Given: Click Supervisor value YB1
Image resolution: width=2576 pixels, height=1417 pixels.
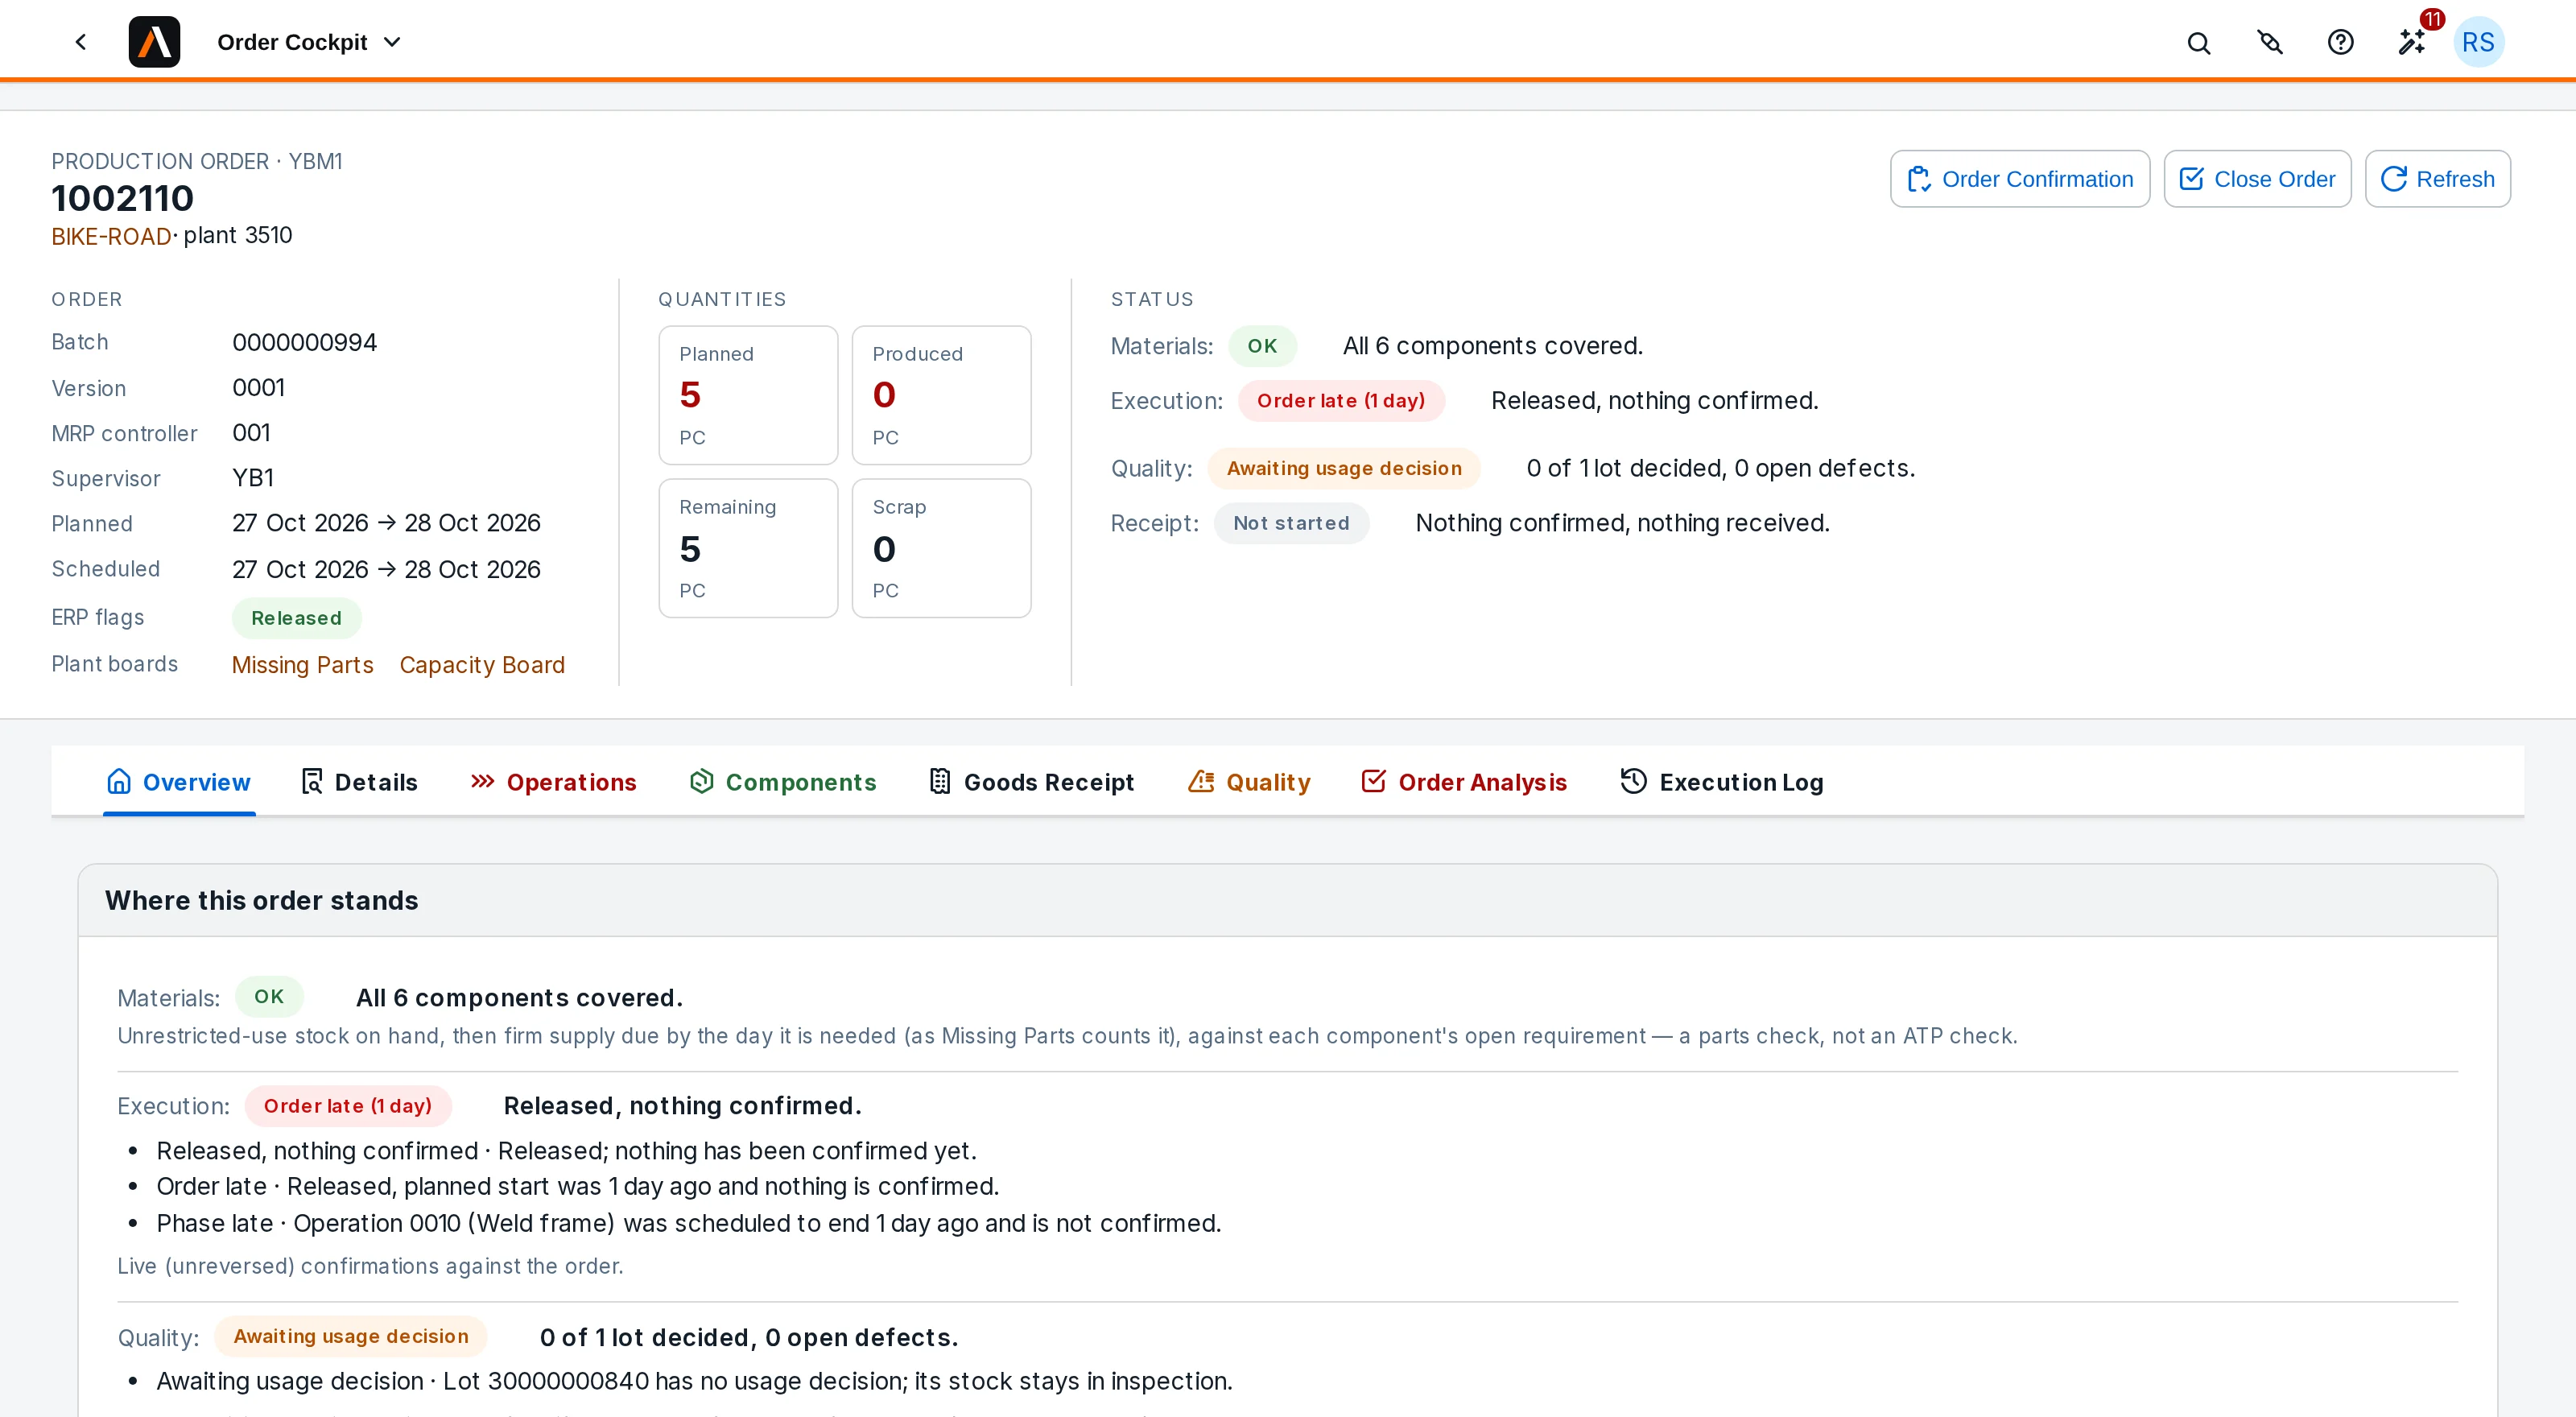Looking at the screenshot, I should [253, 478].
